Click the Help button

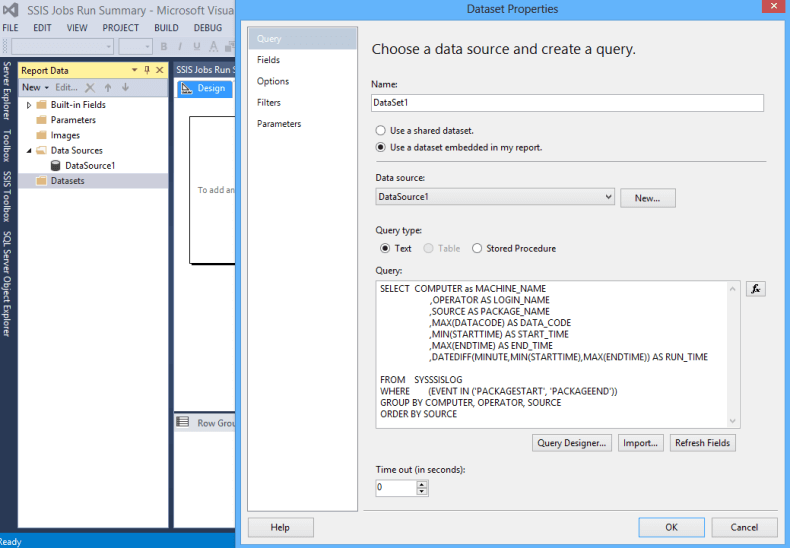click(x=280, y=527)
